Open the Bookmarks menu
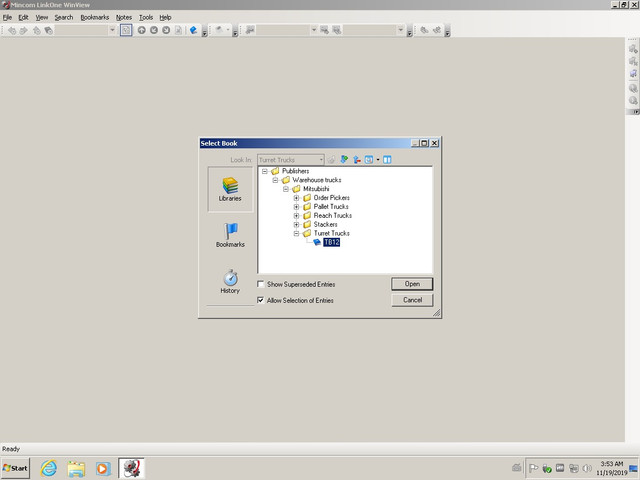Image resolution: width=640 pixels, height=480 pixels. 95,17
